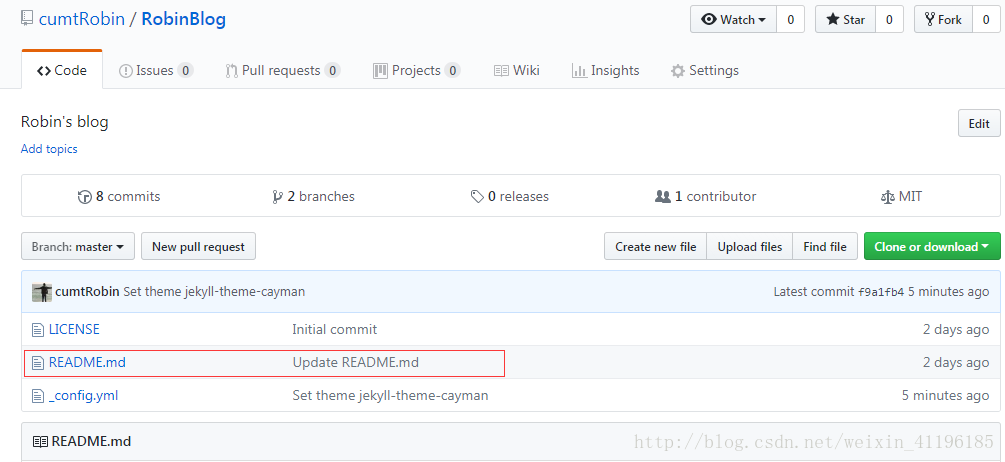The image size is (1005, 462).
Task: Expand the Clone or download dropdown
Action: (x=932, y=246)
